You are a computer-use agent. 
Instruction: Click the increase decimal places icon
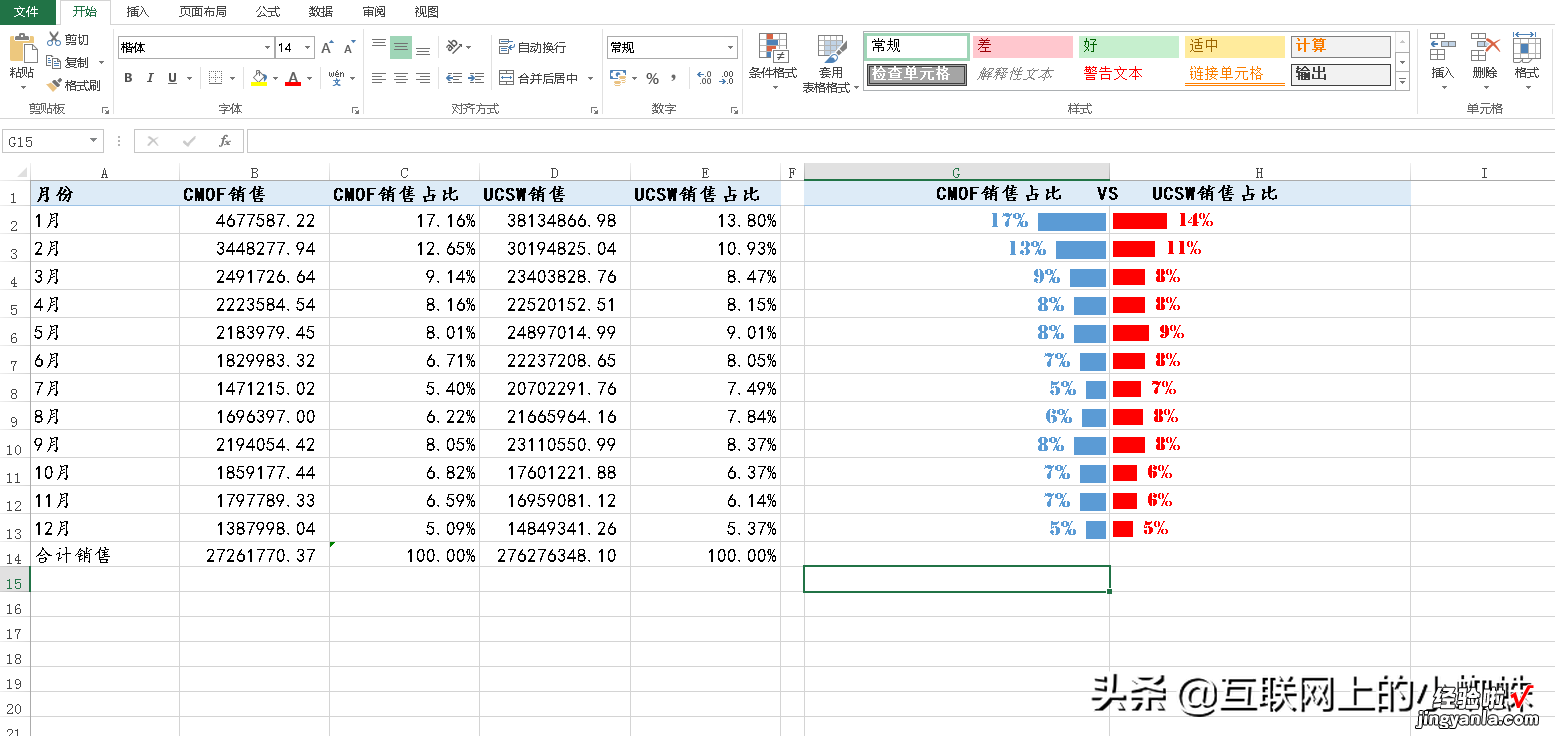pyautogui.click(x=702, y=78)
